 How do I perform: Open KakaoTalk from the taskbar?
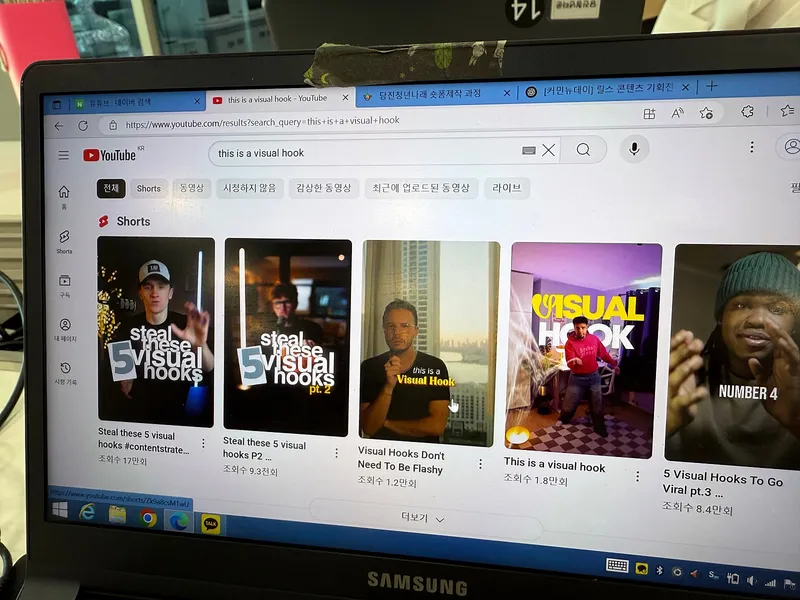[211, 524]
